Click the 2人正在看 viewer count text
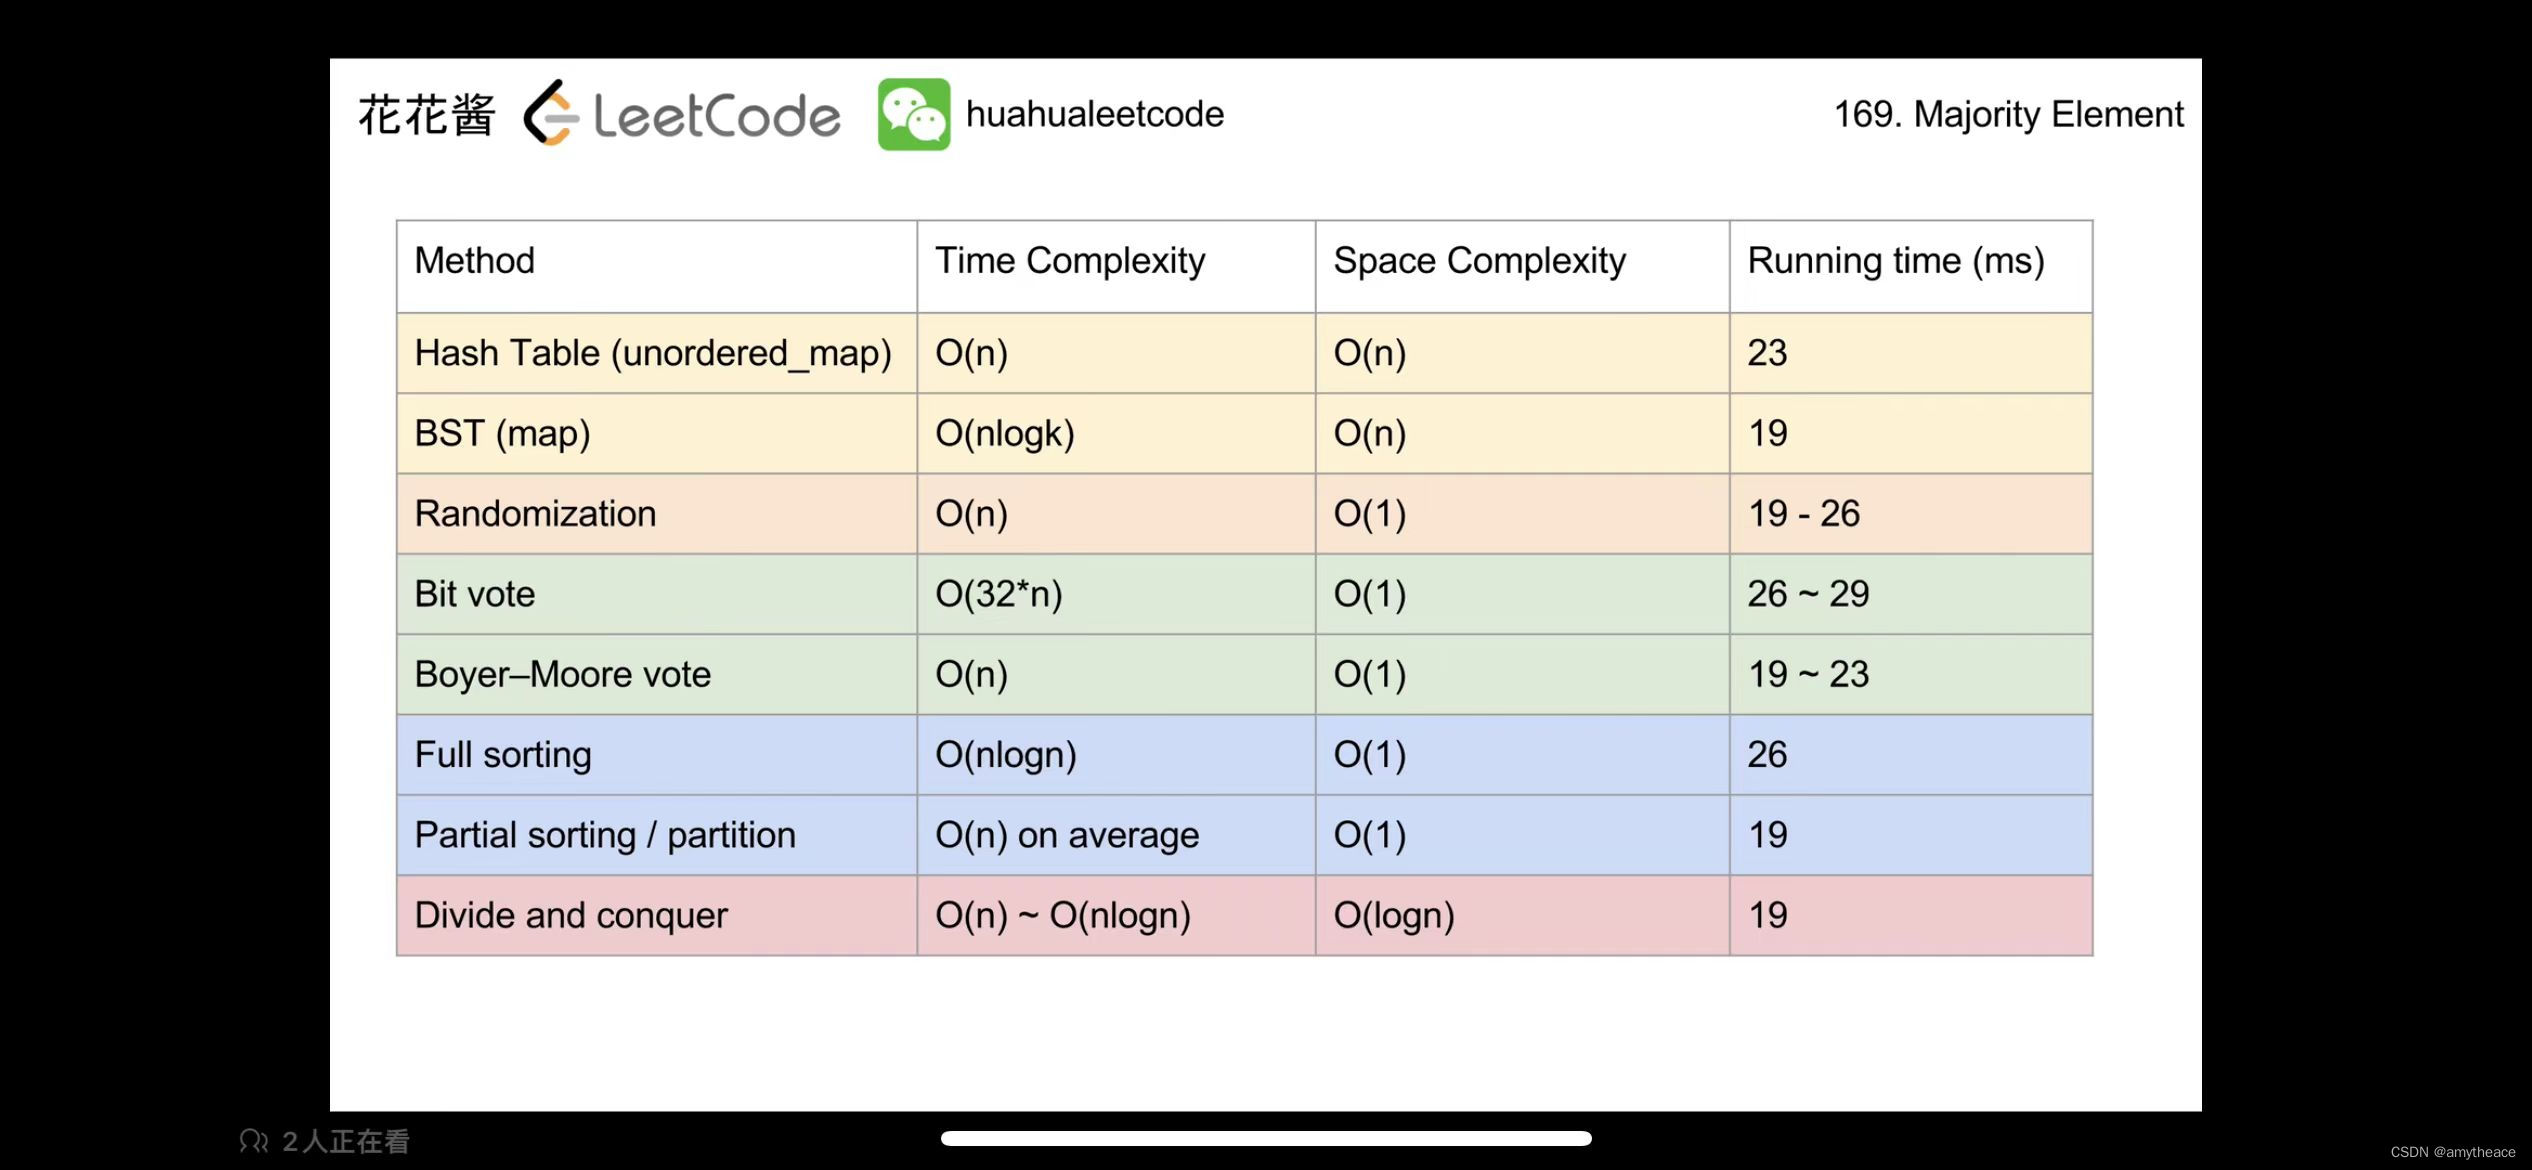2532x1170 pixels. [346, 1141]
